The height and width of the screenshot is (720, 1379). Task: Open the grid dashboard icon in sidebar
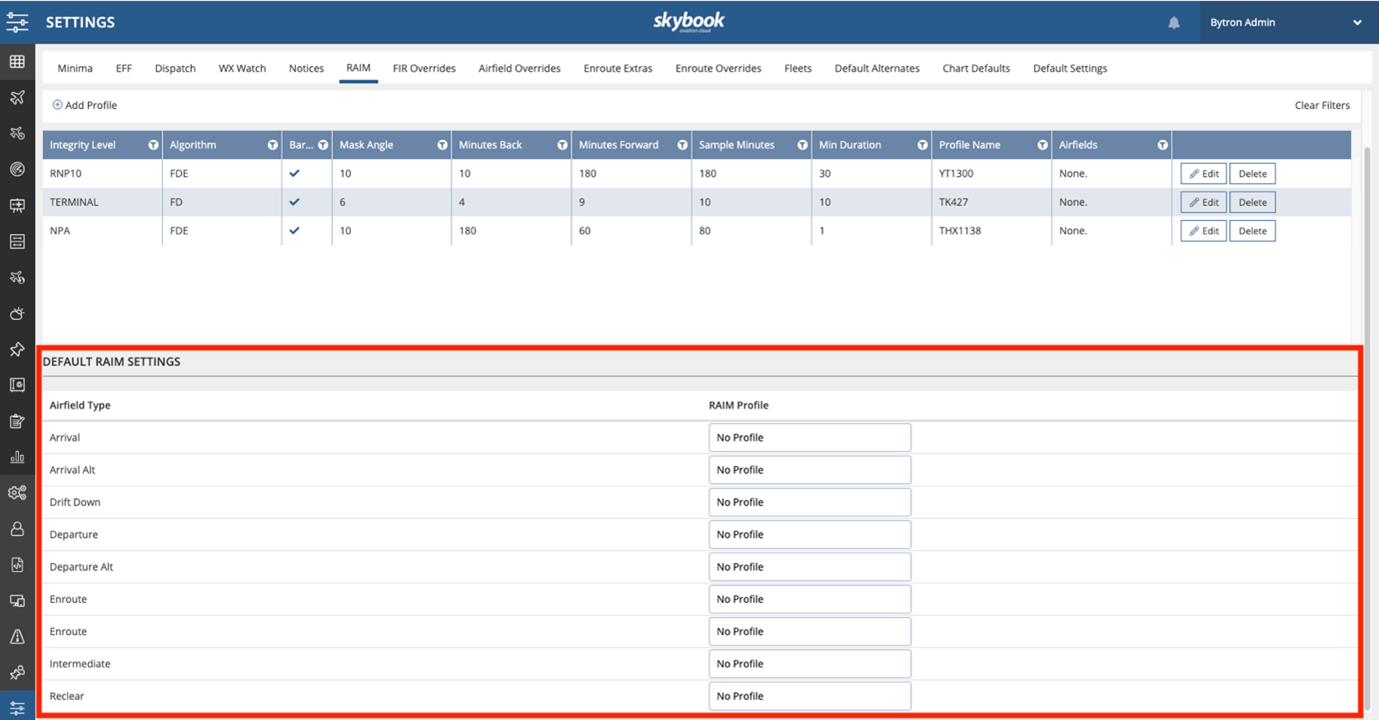click(17, 62)
